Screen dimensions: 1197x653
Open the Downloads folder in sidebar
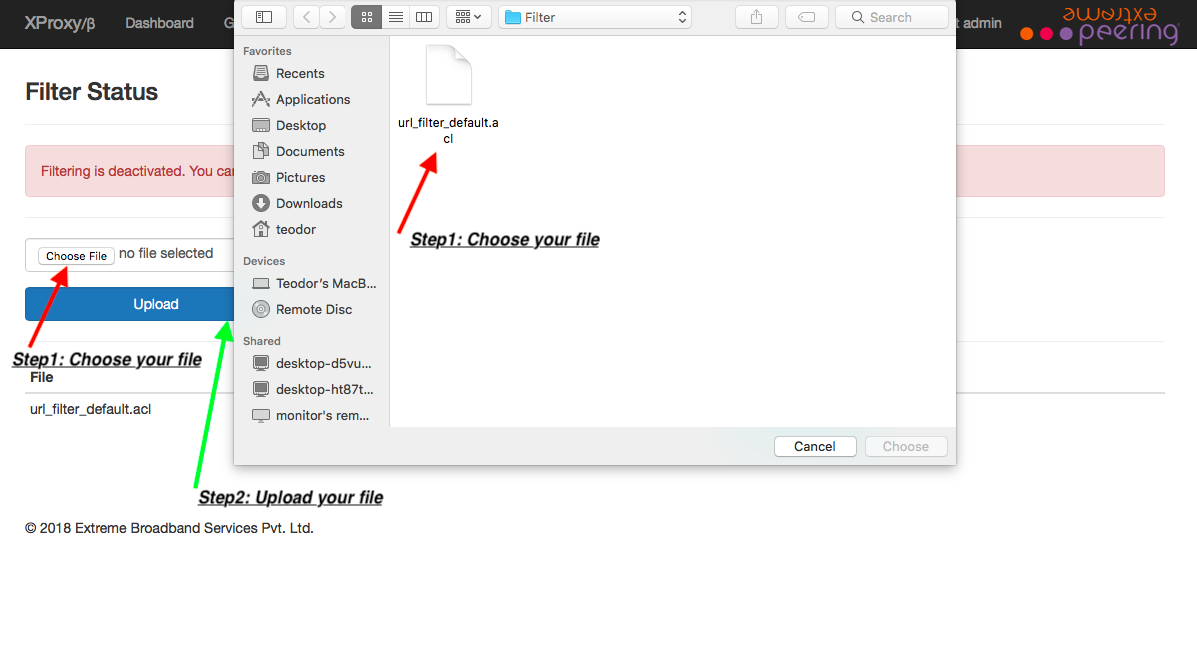tap(309, 203)
